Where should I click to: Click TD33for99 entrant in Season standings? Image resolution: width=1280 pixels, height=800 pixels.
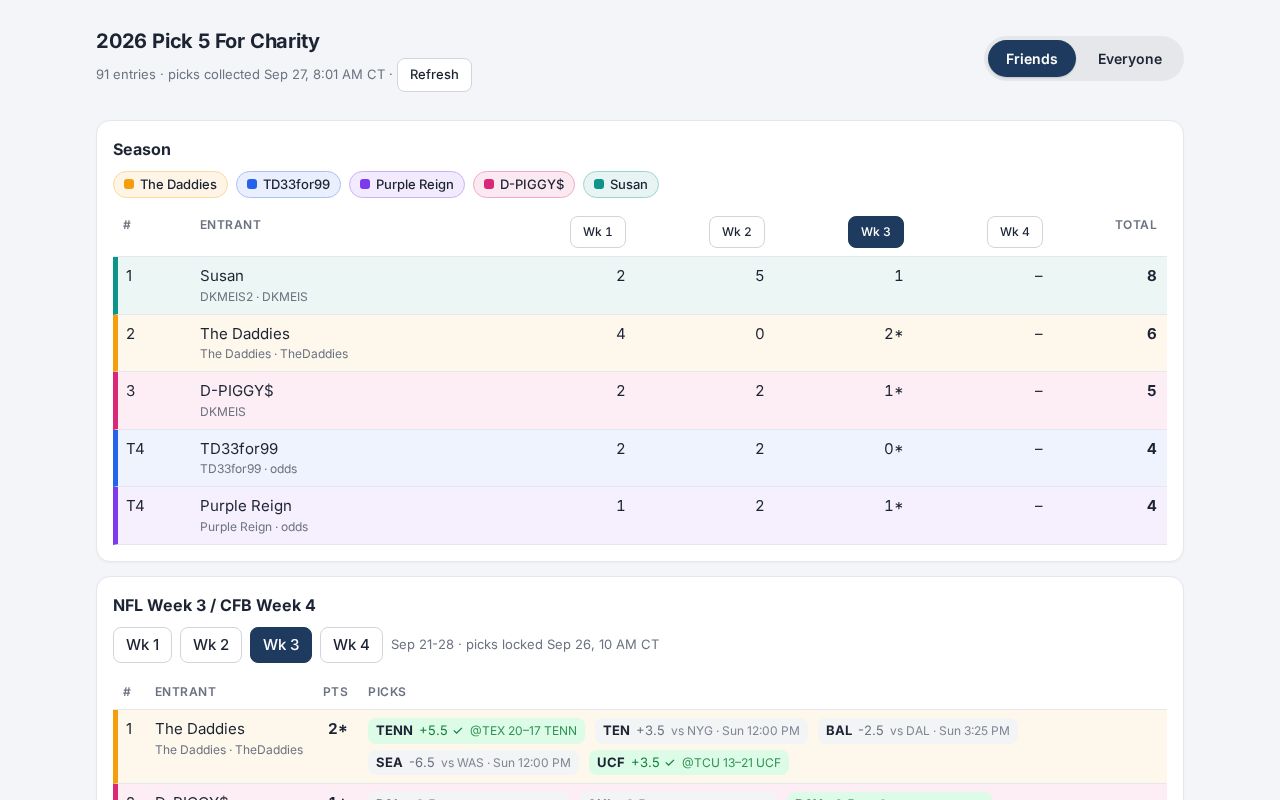click(x=239, y=449)
